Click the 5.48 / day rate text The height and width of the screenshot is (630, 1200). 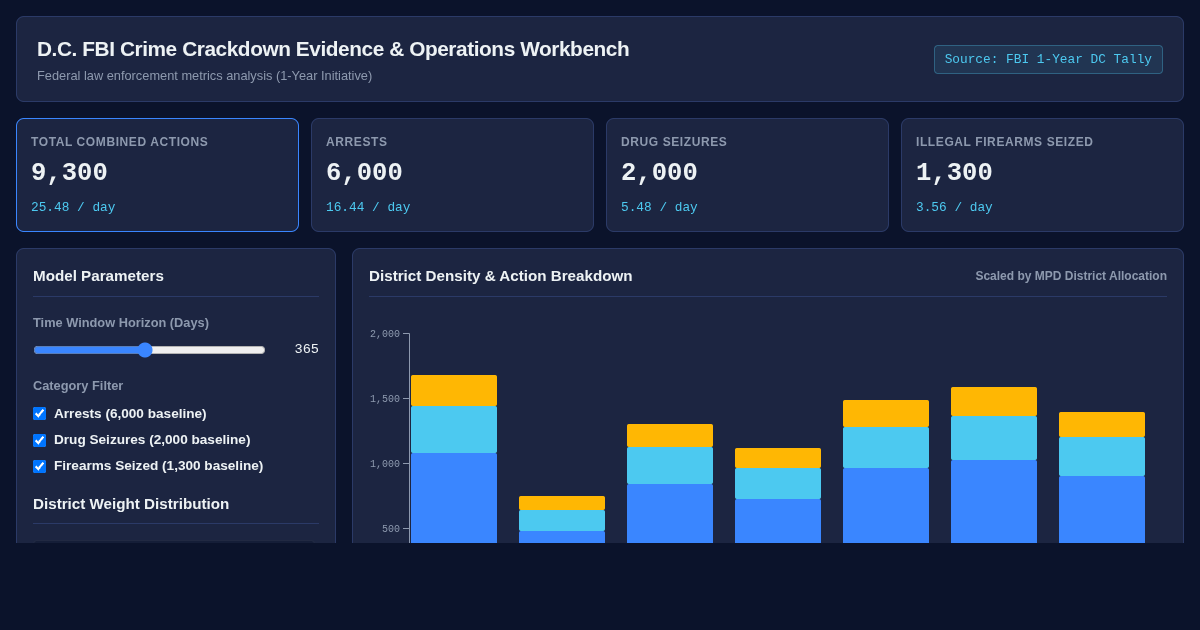(x=659, y=208)
